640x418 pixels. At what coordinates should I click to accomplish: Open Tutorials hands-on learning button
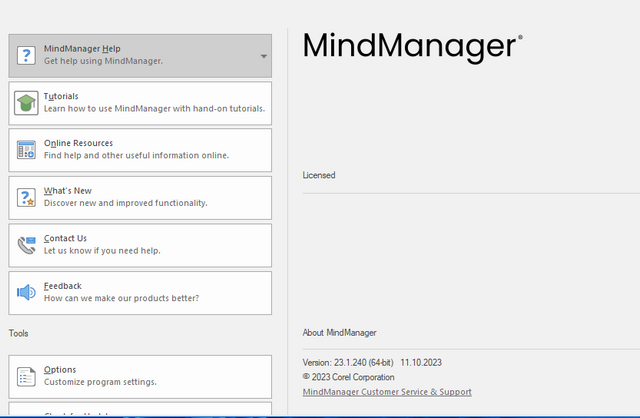pyautogui.click(x=140, y=103)
